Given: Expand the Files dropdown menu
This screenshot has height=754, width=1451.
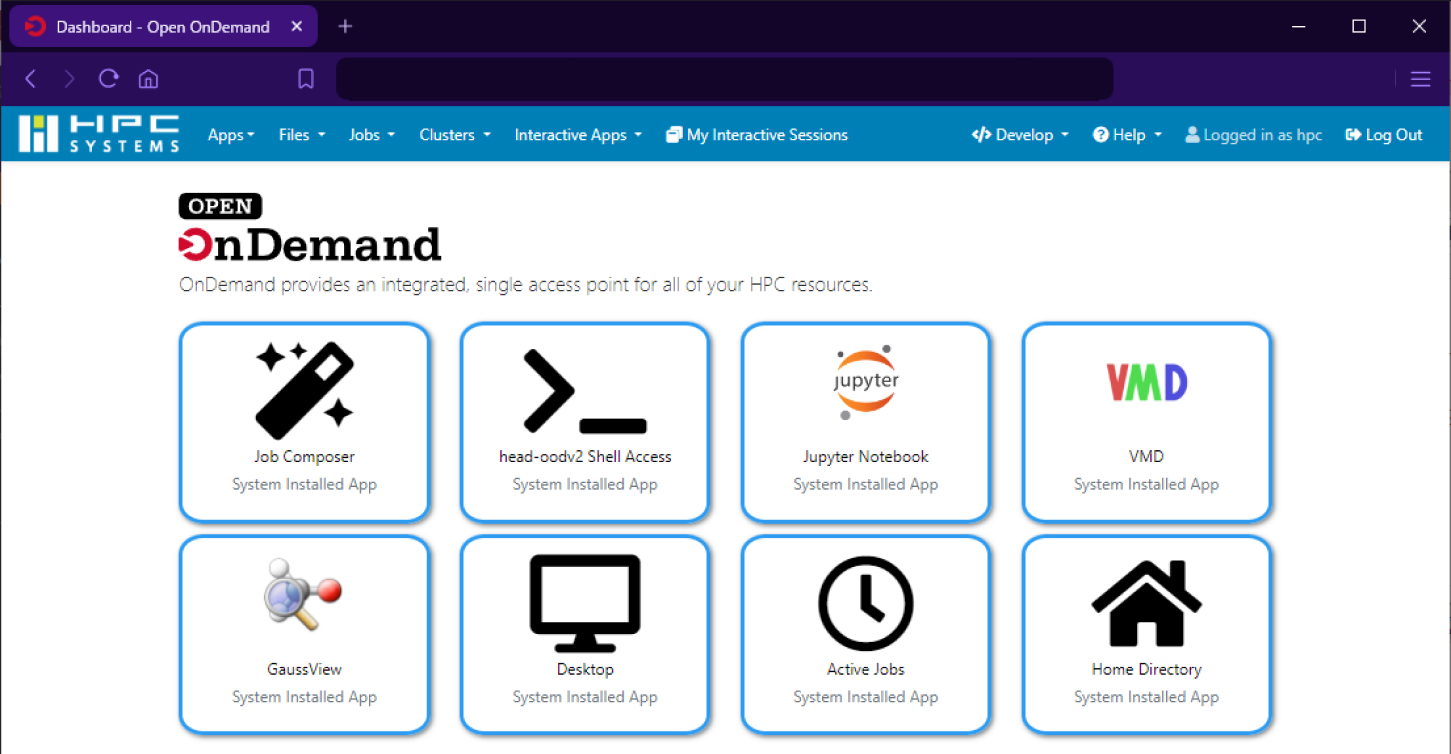Looking at the screenshot, I should (302, 135).
